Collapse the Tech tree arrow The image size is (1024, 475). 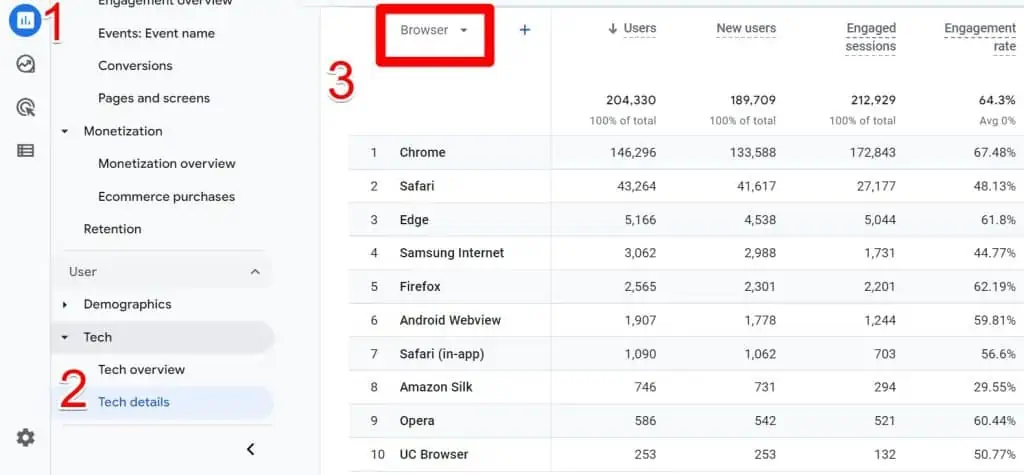pos(65,338)
